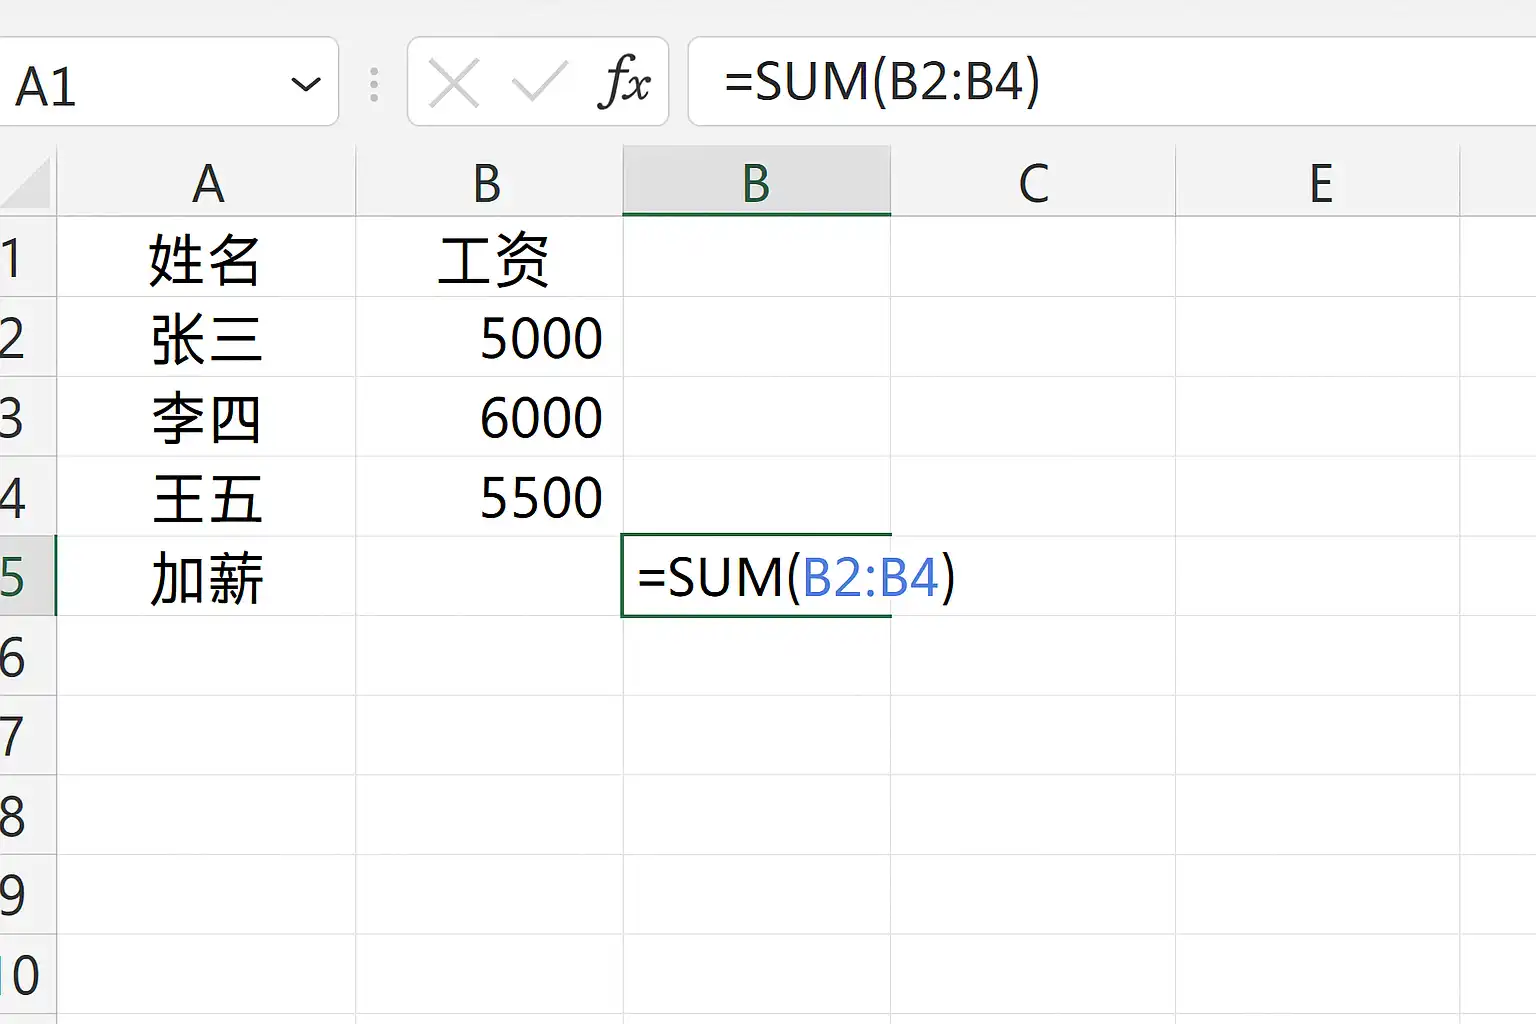The image size is (1536, 1024).
Task: Click the cell with value 5500
Action: [490, 498]
